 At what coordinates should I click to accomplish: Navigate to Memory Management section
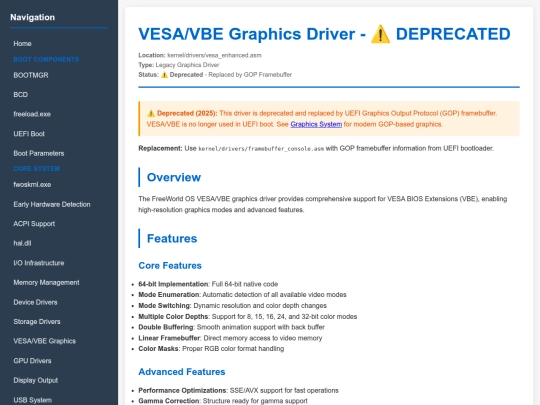pos(46,283)
